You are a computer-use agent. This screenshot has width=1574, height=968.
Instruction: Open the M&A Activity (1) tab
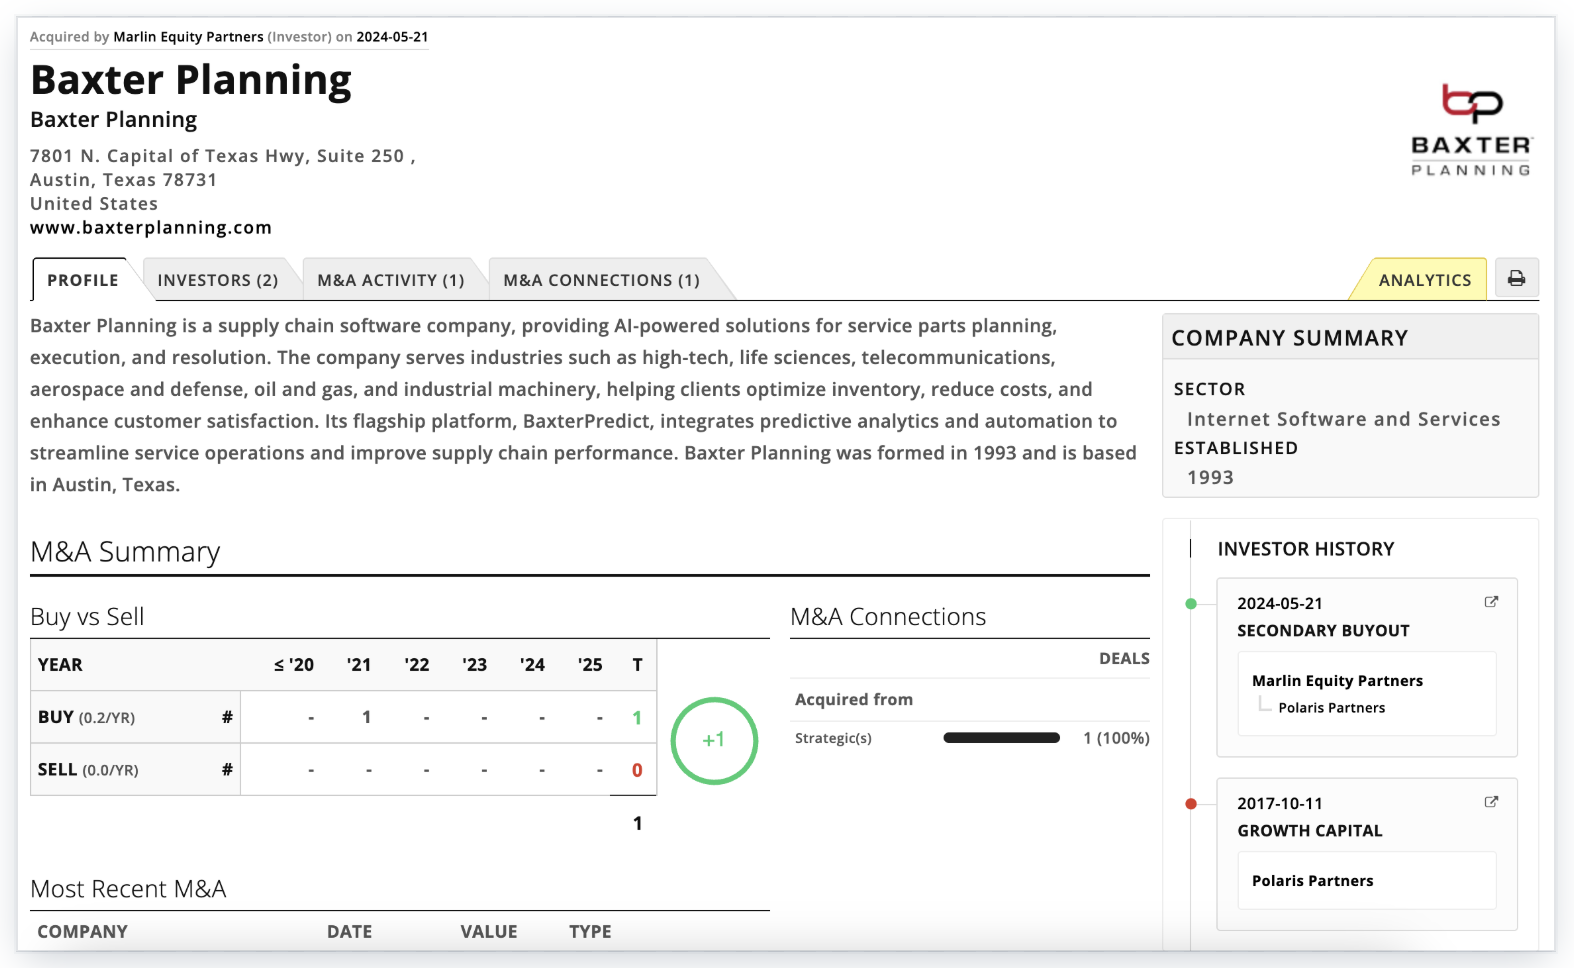[391, 280]
